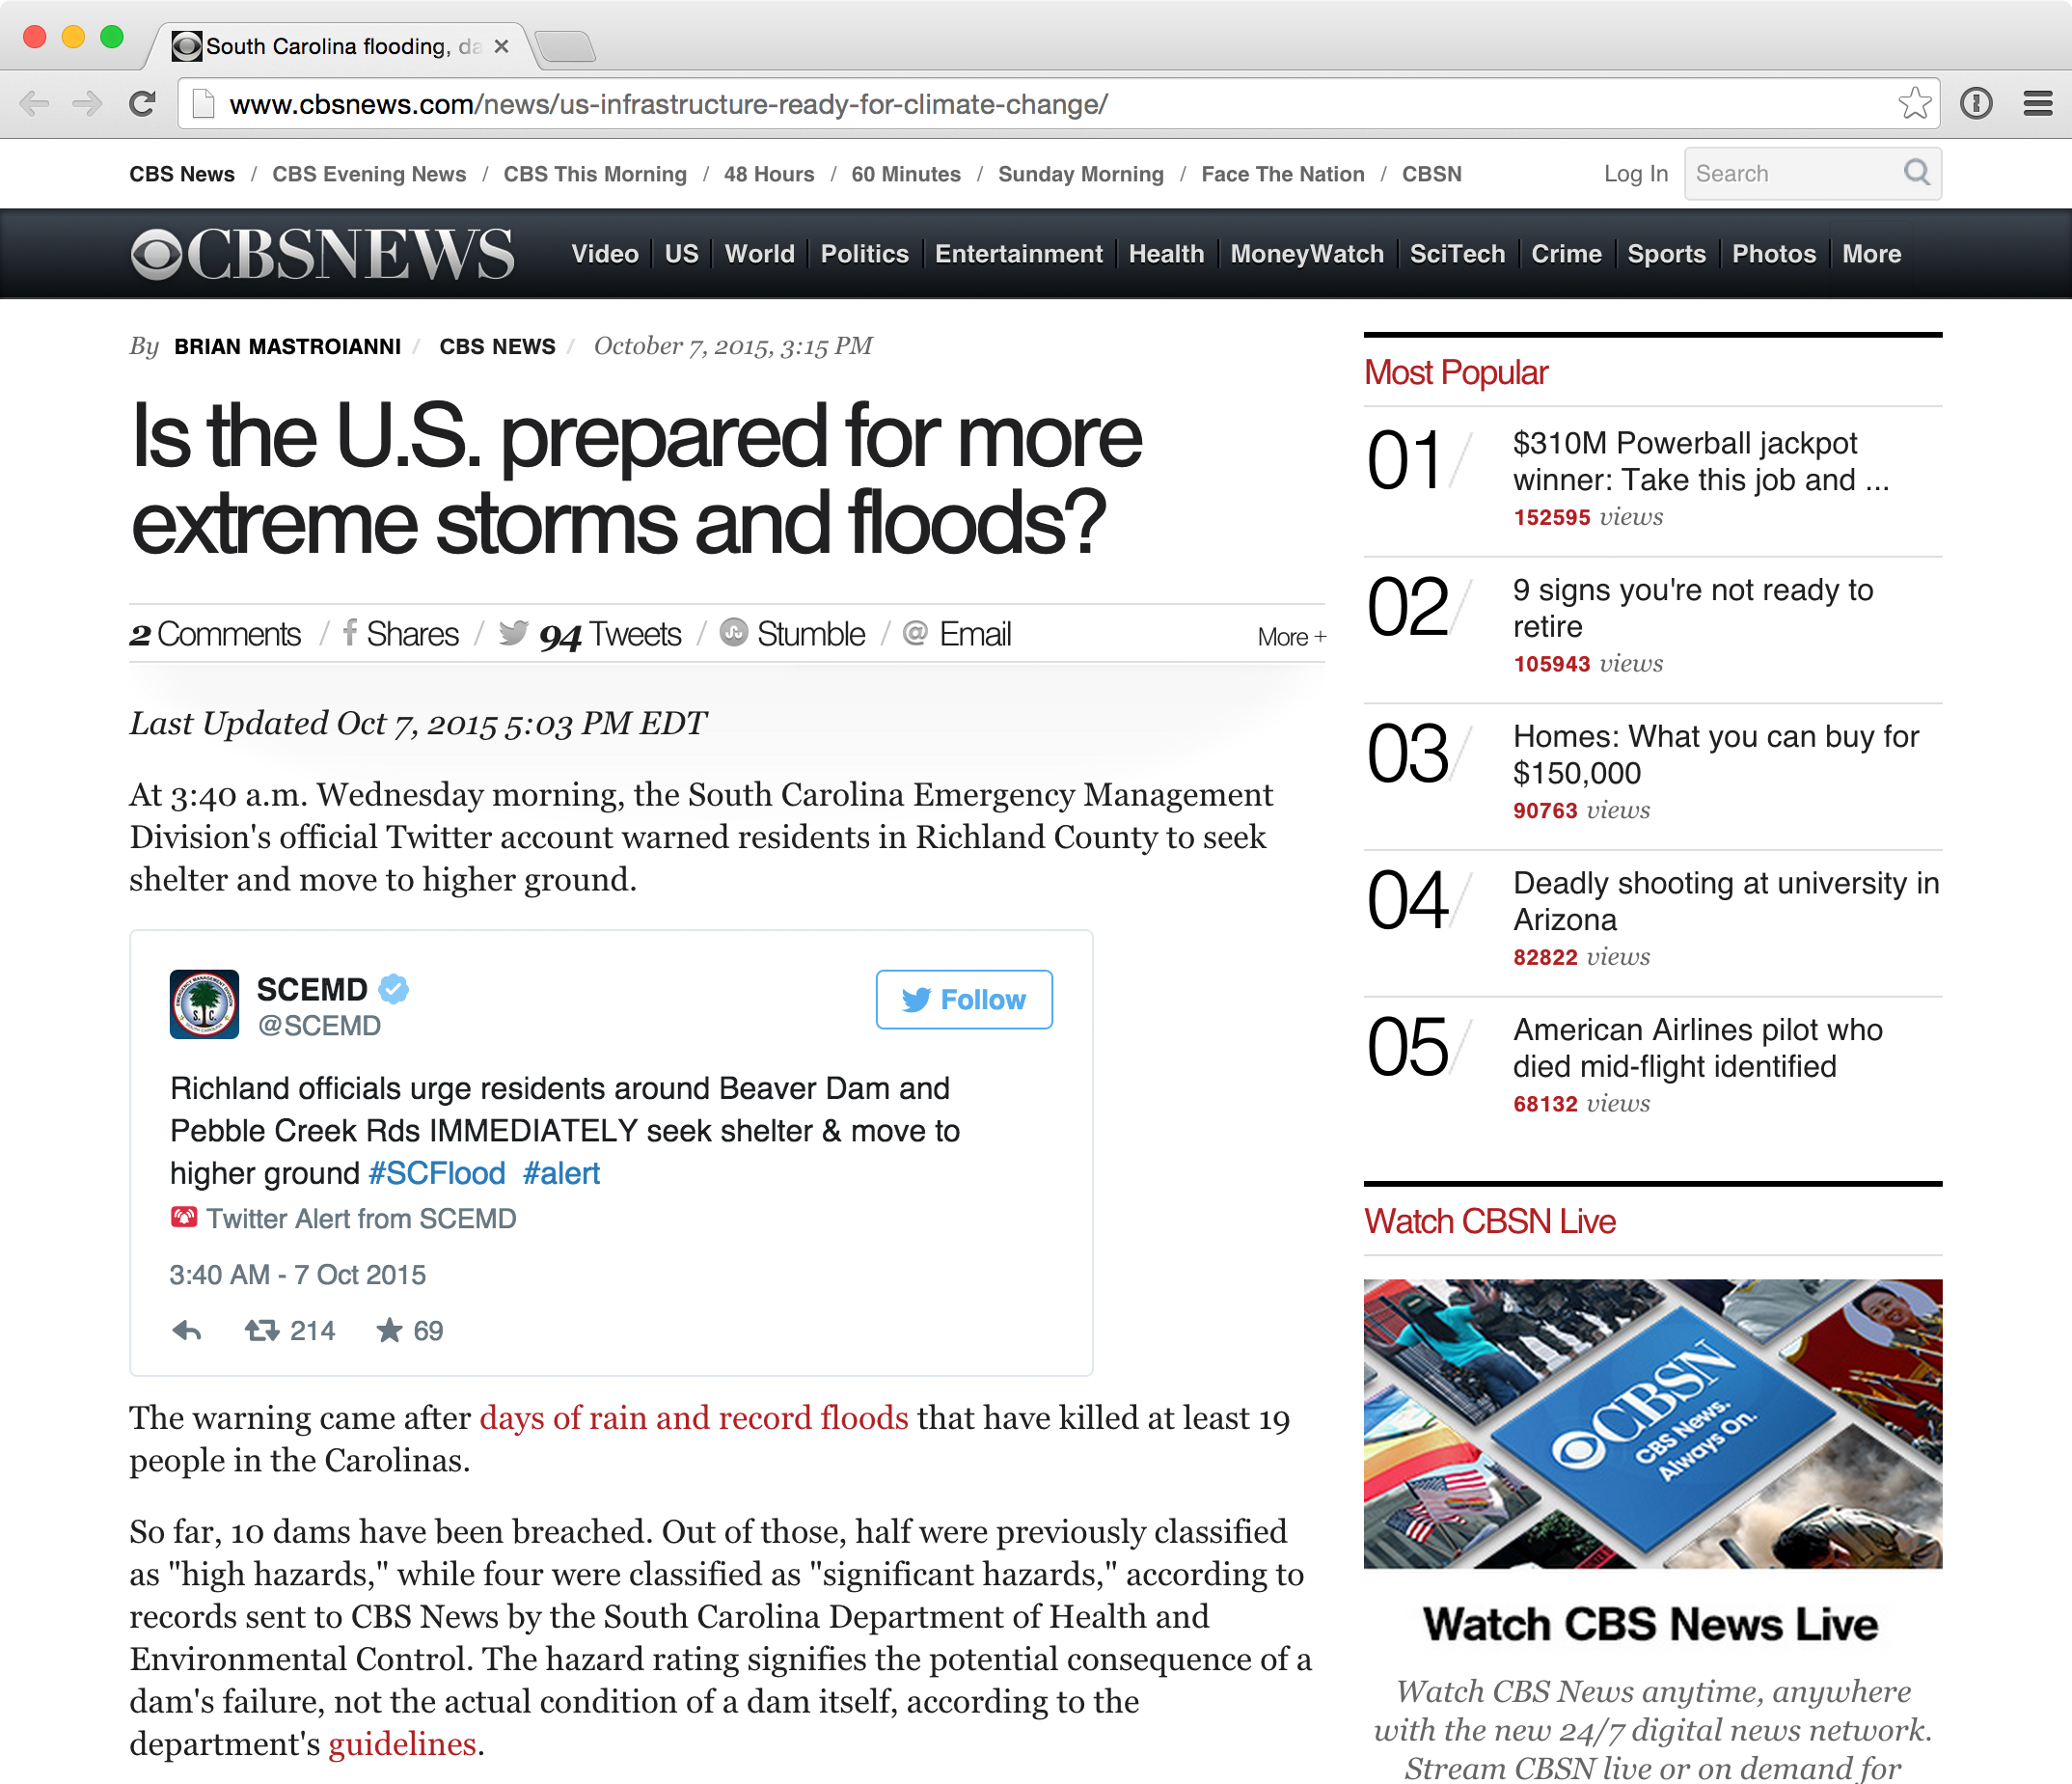Favorite the tweet with star icon
2072x1784 pixels.
tap(389, 1331)
